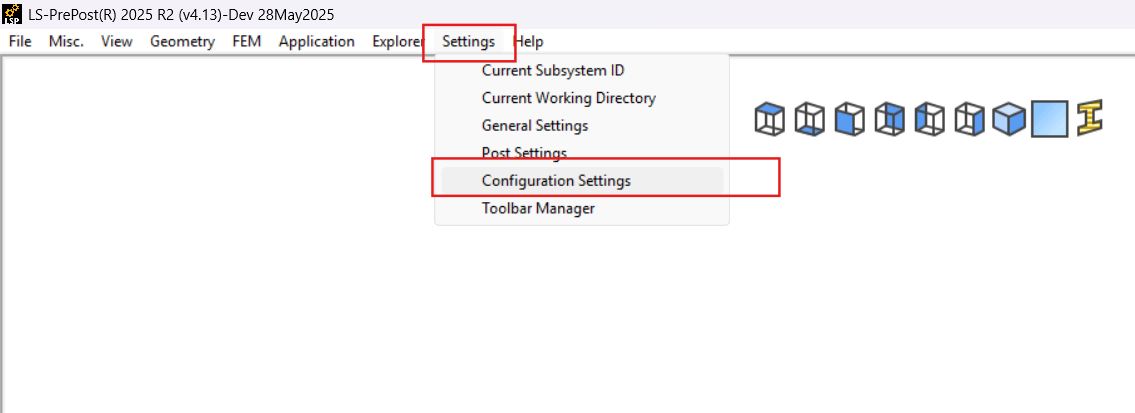Switch to the front-face view cube icon
Viewport: 1135px width, 413px height.
point(850,120)
